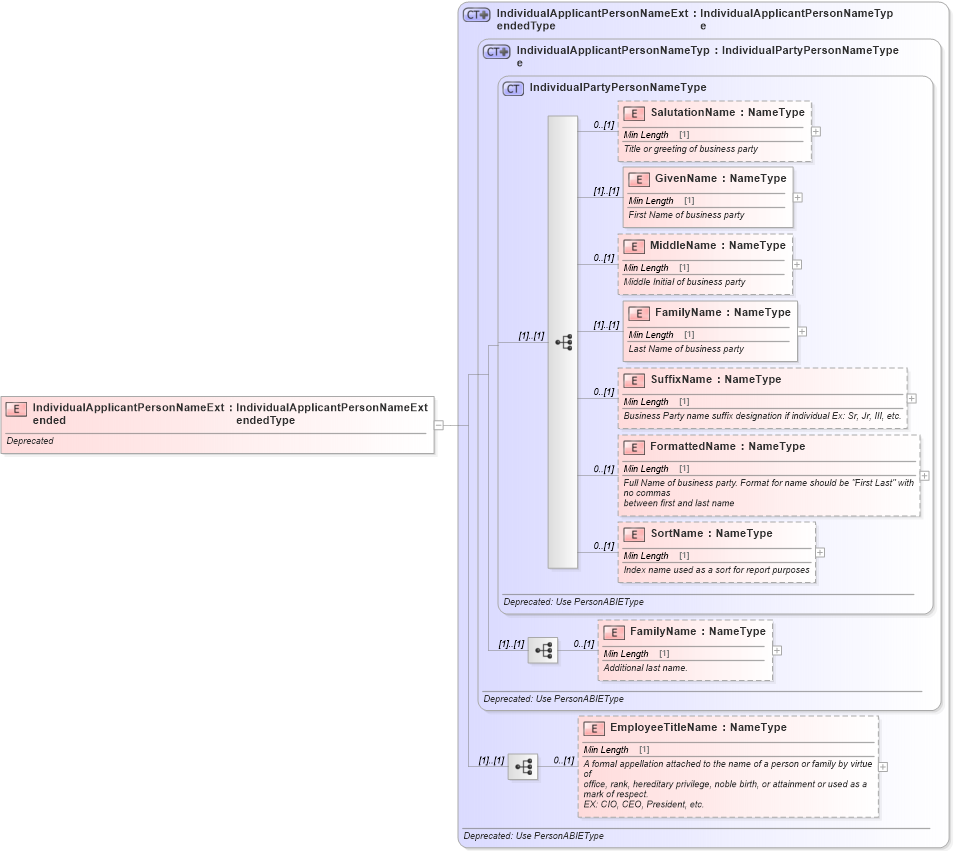Select the compositor icon beside additional FamilyName
This screenshot has height=851, width=954.
click(542, 650)
